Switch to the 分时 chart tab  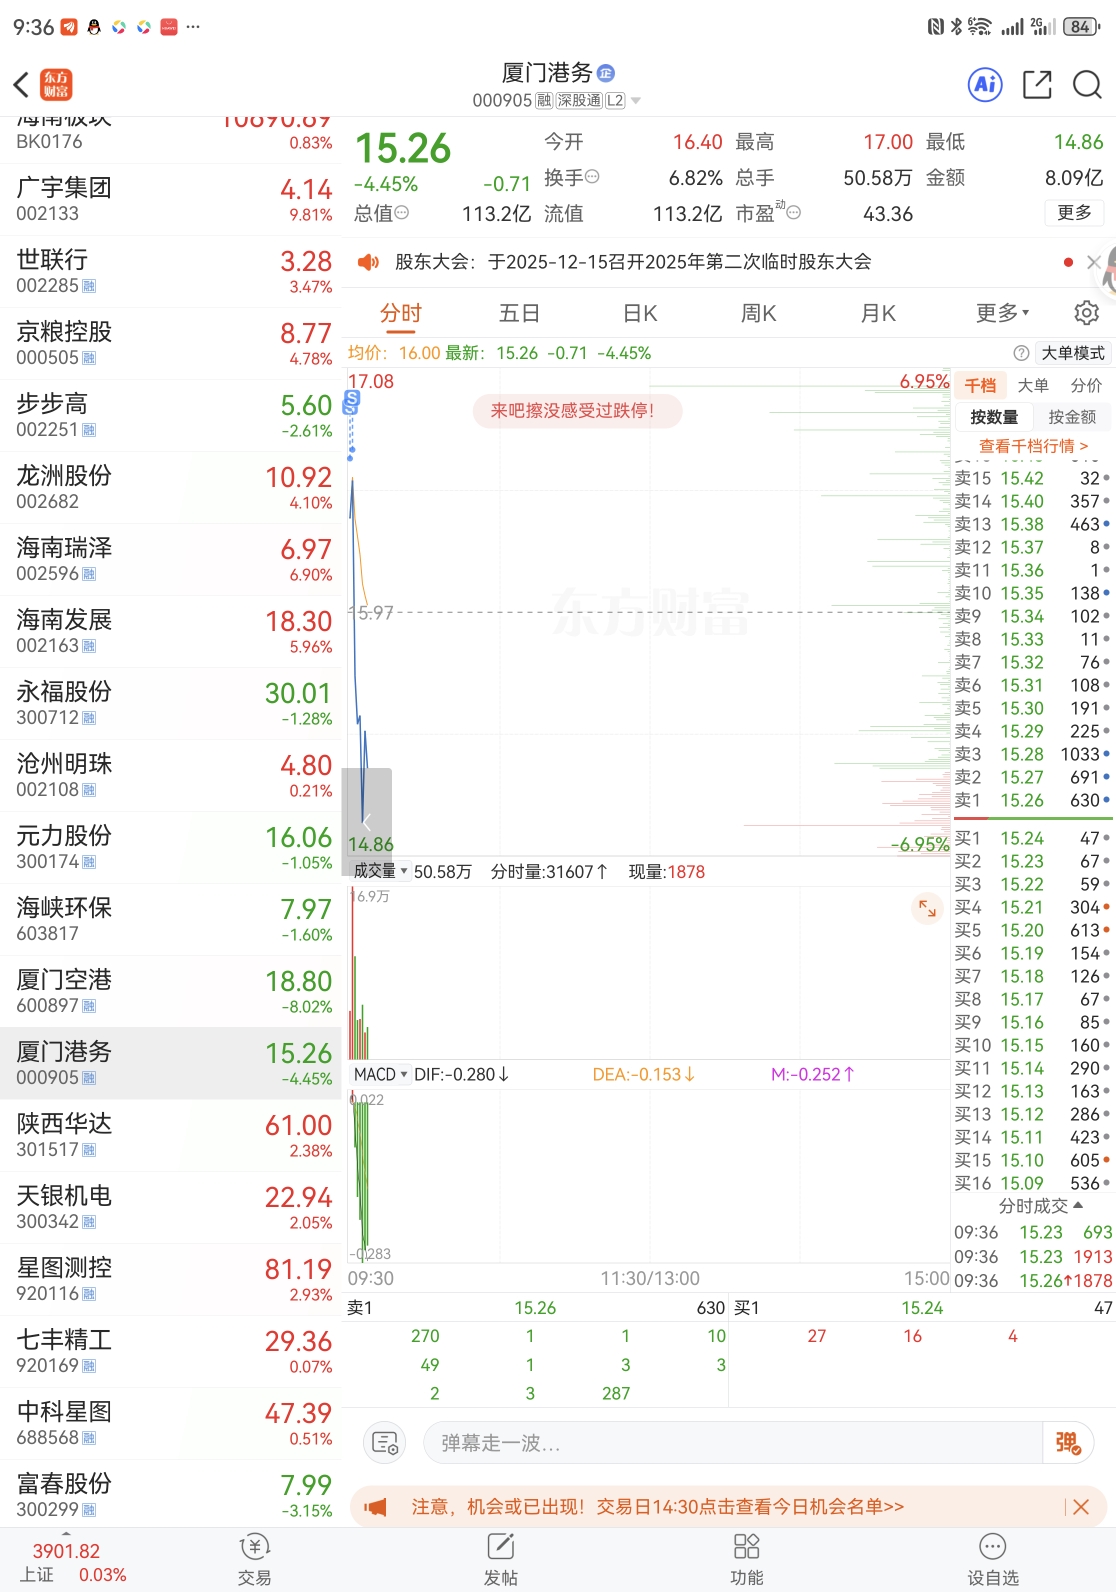click(401, 313)
